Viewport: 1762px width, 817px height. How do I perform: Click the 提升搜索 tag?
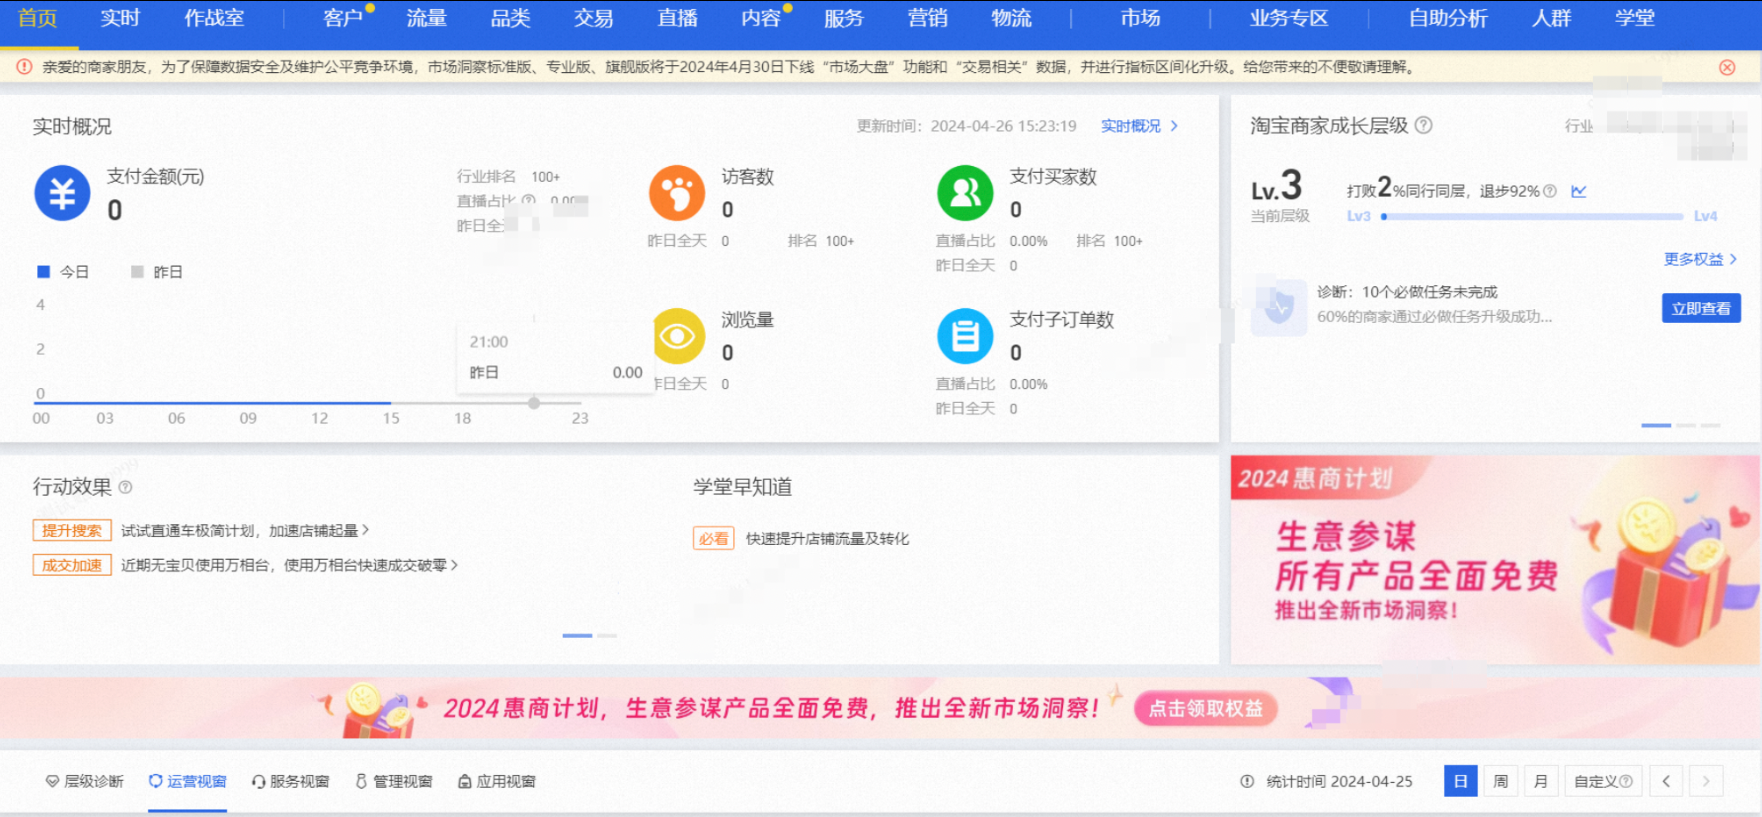pyautogui.click(x=72, y=531)
